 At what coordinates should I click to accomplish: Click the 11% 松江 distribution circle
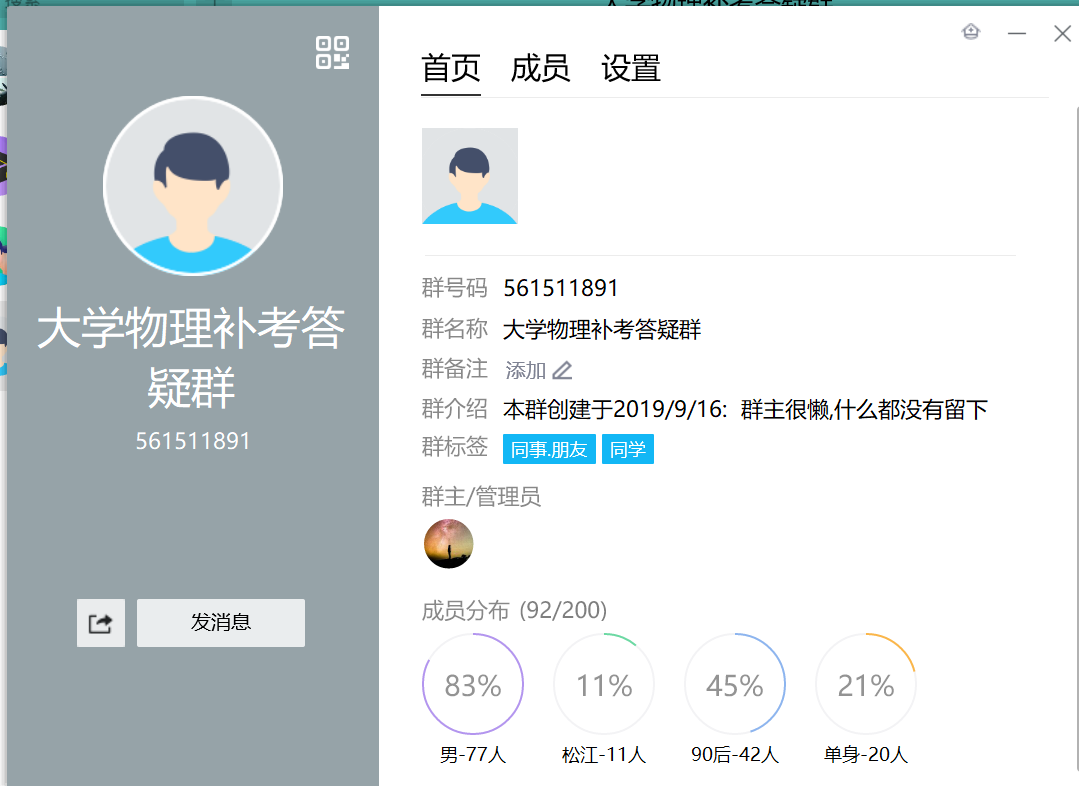coord(604,685)
